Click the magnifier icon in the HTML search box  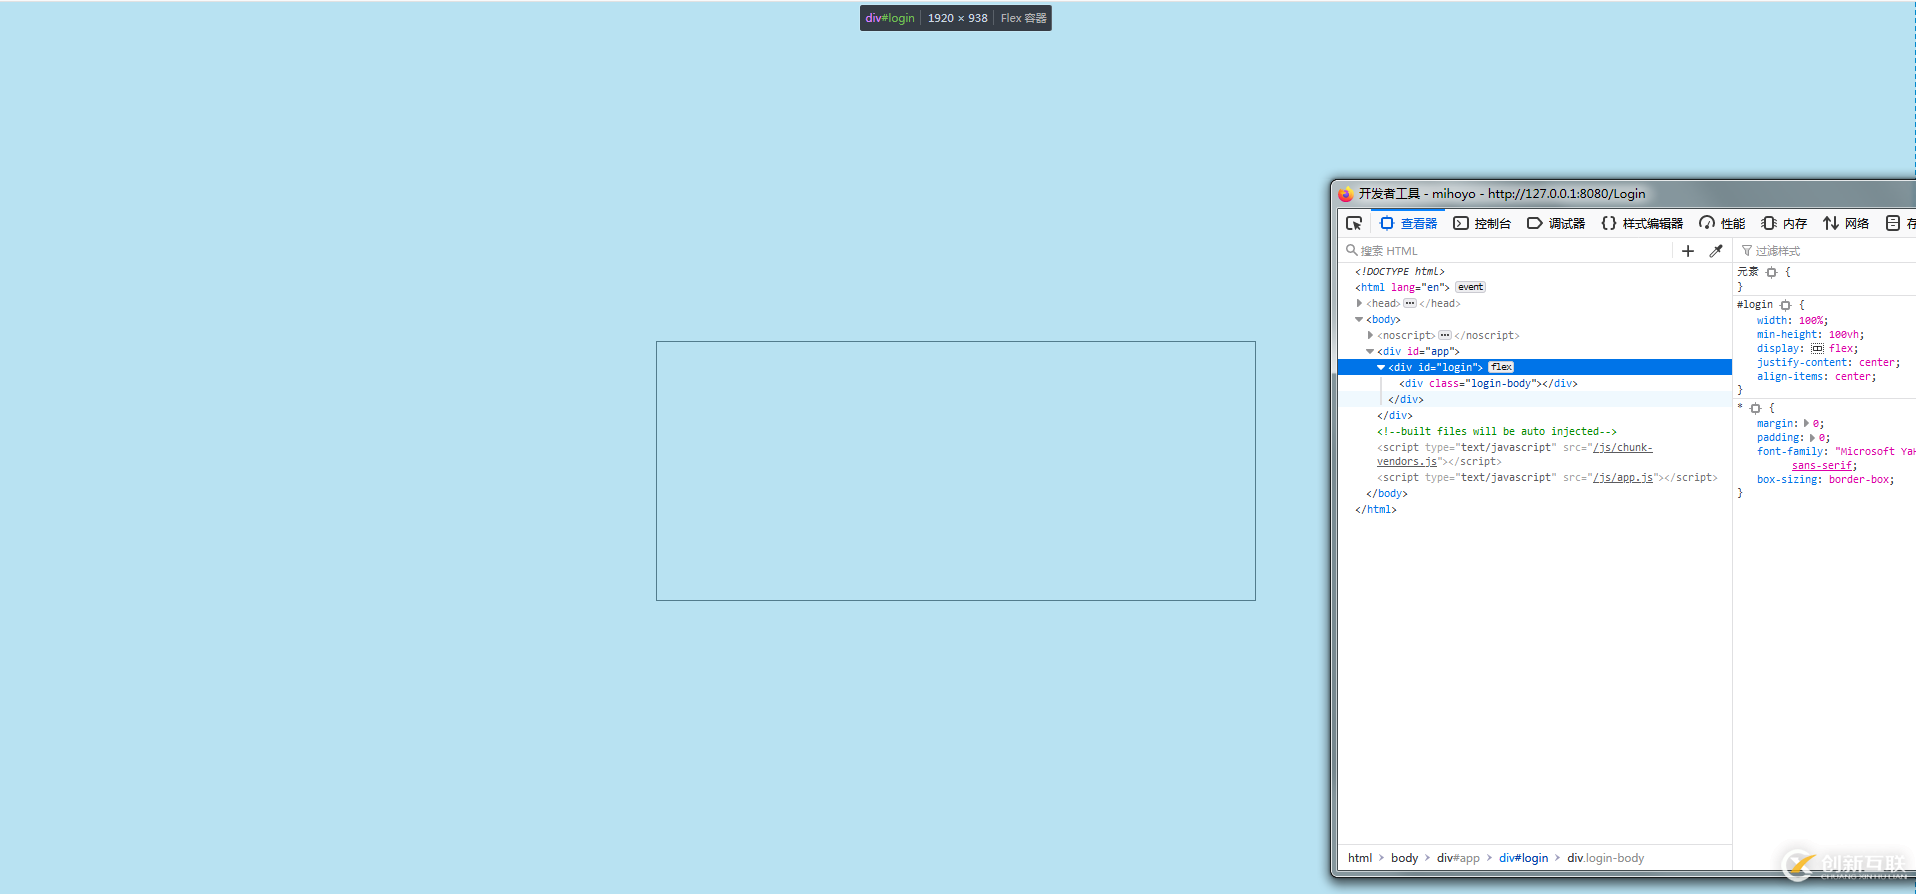tap(1352, 250)
